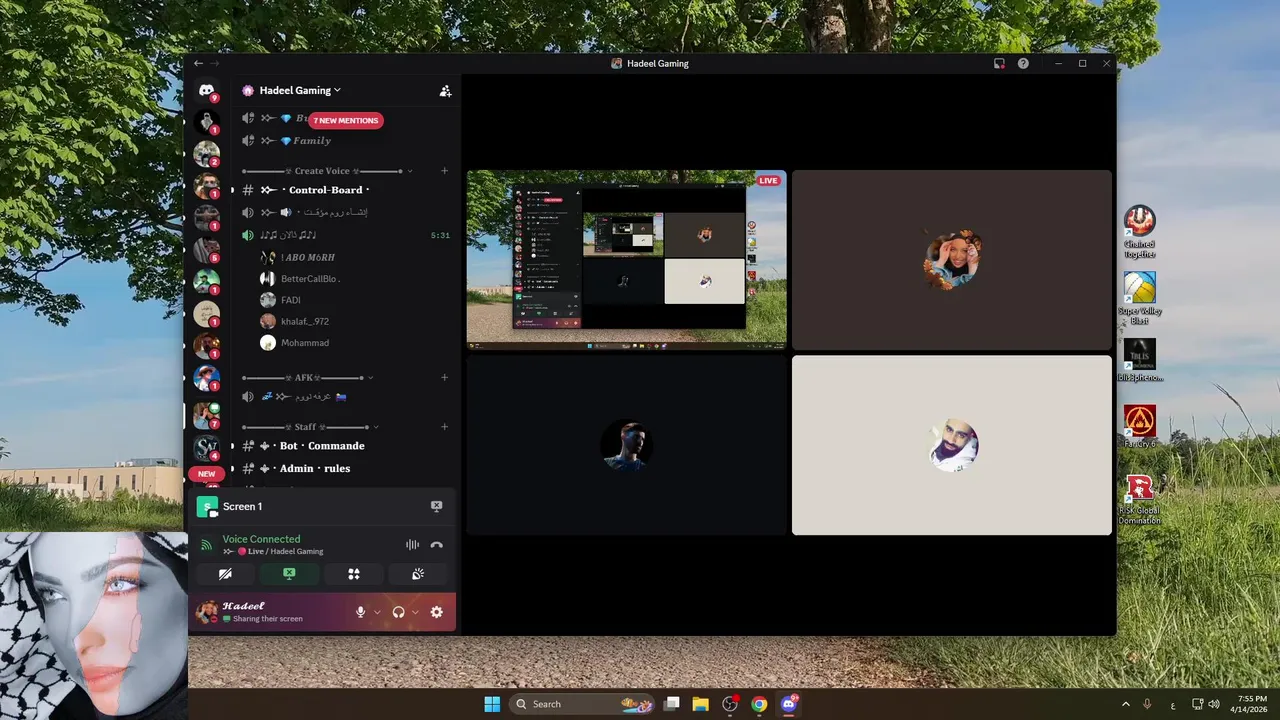
Task: Open the Blasphemous desktop shortcut
Action: [1139, 361]
